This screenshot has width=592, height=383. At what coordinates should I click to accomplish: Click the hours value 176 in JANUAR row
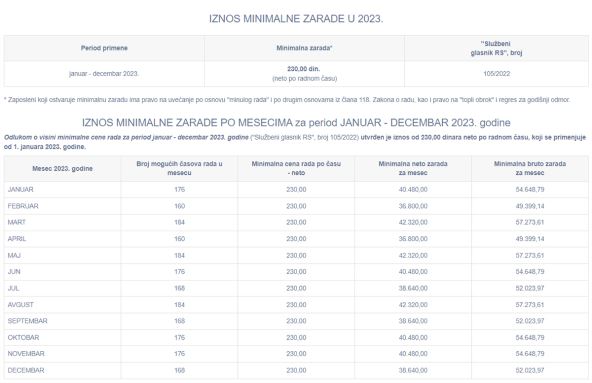point(179,190)
